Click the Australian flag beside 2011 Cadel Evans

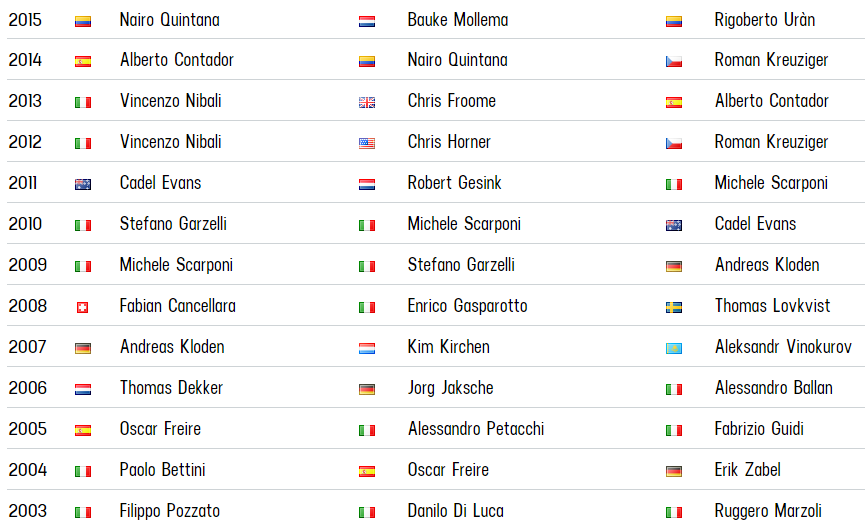[83, 184]
